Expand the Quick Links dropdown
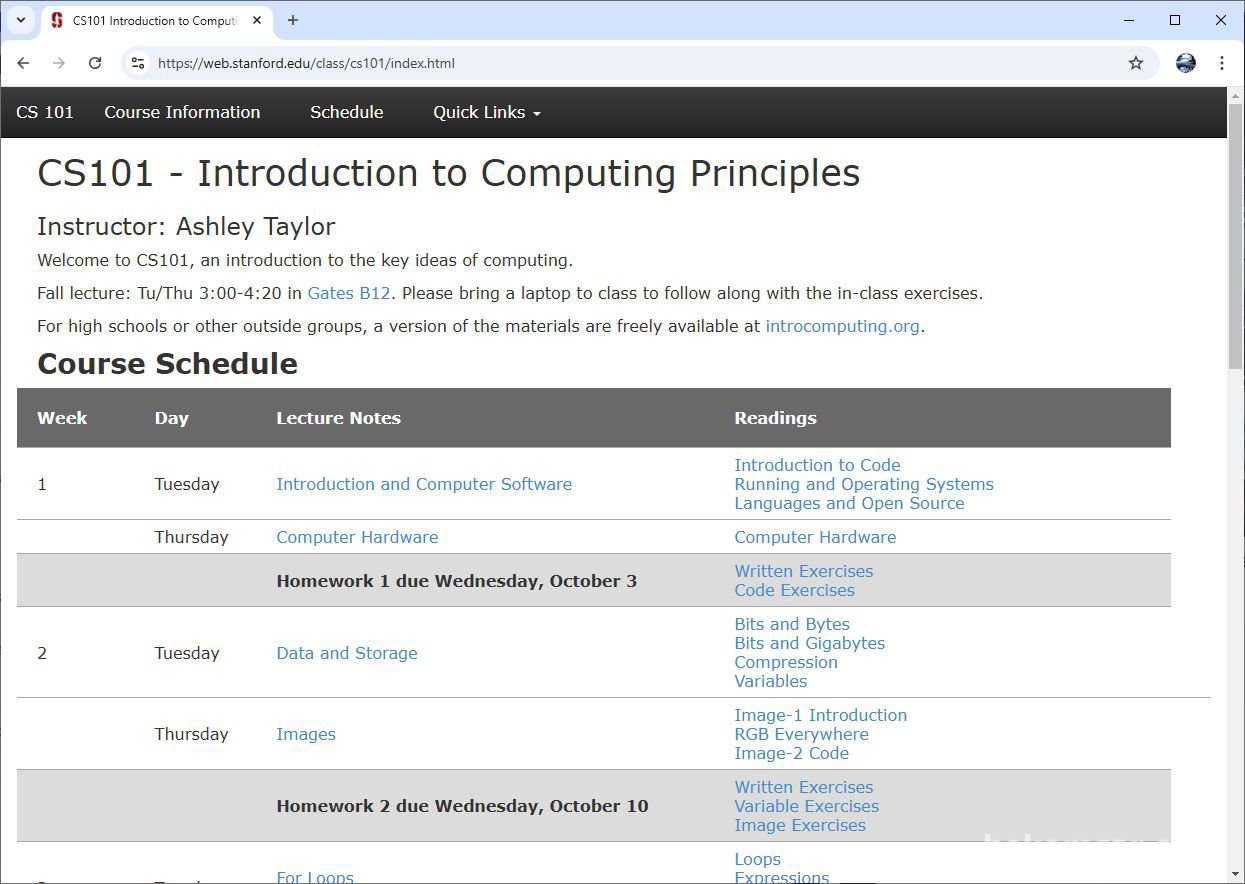1245x884 pixels. point(486,112)
